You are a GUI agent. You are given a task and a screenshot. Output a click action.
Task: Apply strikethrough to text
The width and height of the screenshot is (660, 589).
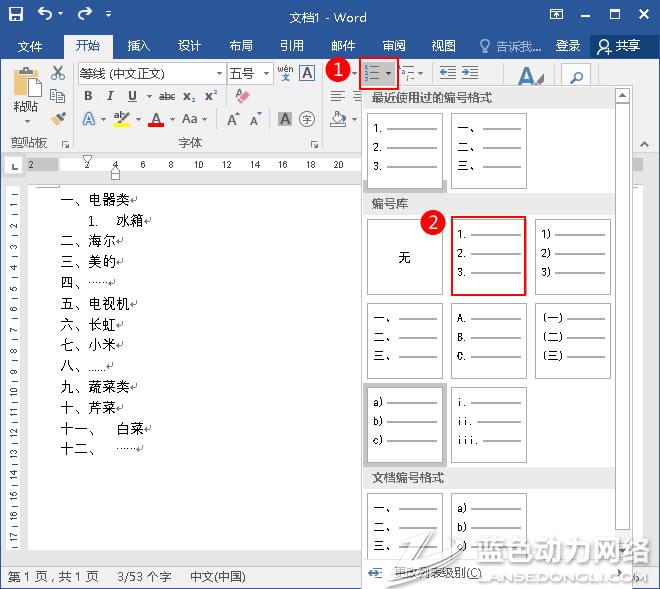(x=167, y=96)
